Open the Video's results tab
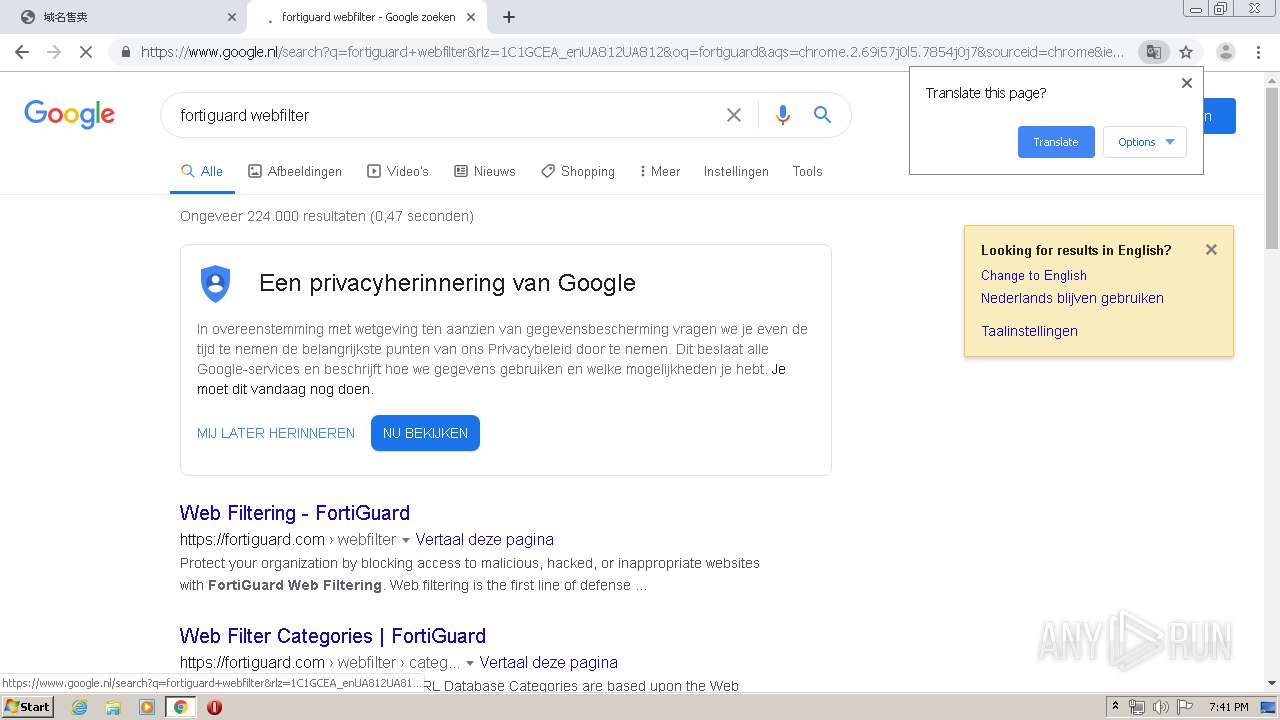1280x720 pixels. (398, 171)
